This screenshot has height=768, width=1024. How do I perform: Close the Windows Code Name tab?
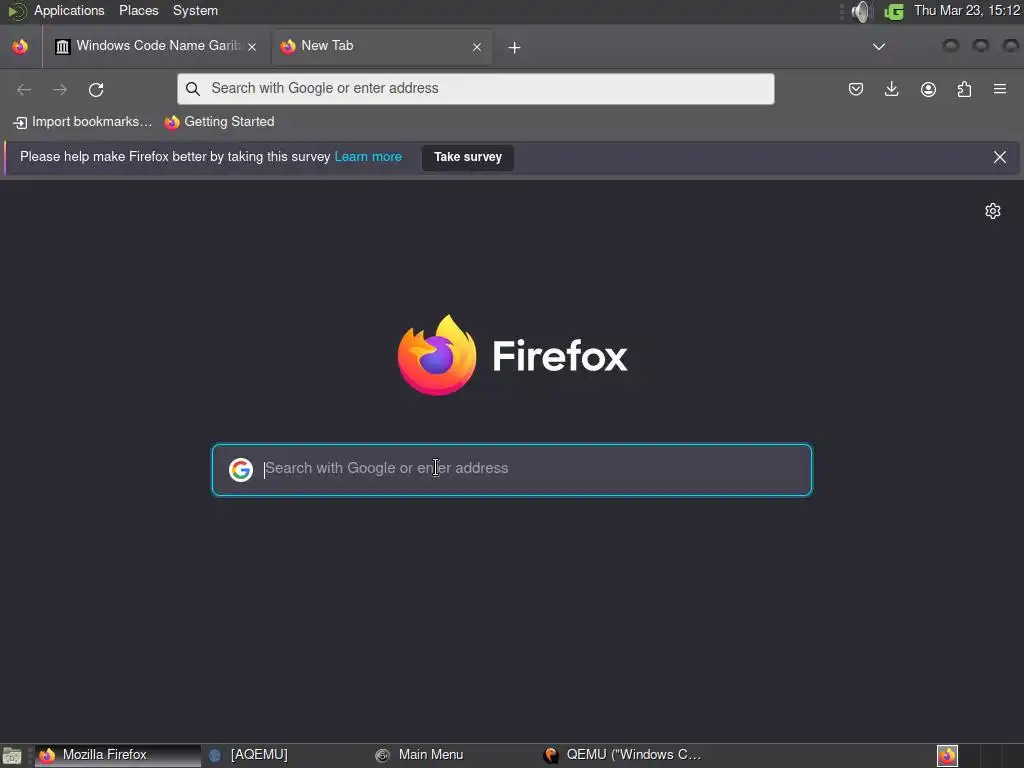252,47
